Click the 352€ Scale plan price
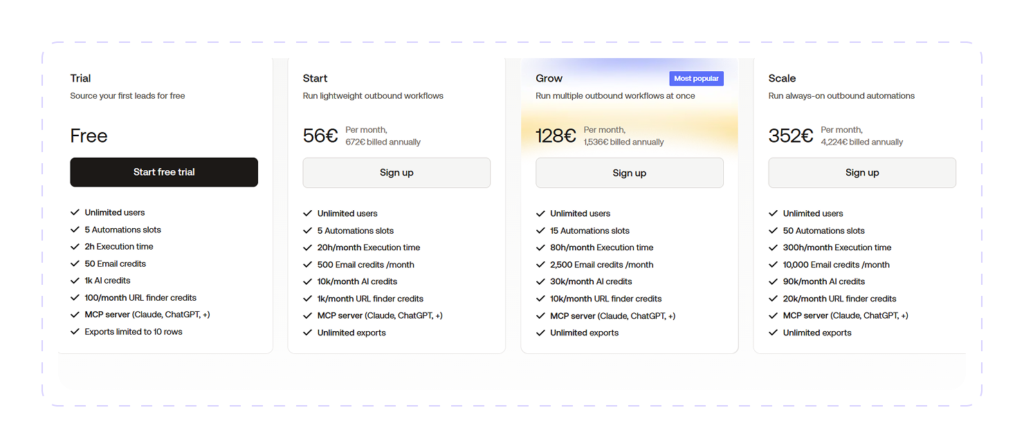The image size is (1024, 448). (x=791, y=136)
